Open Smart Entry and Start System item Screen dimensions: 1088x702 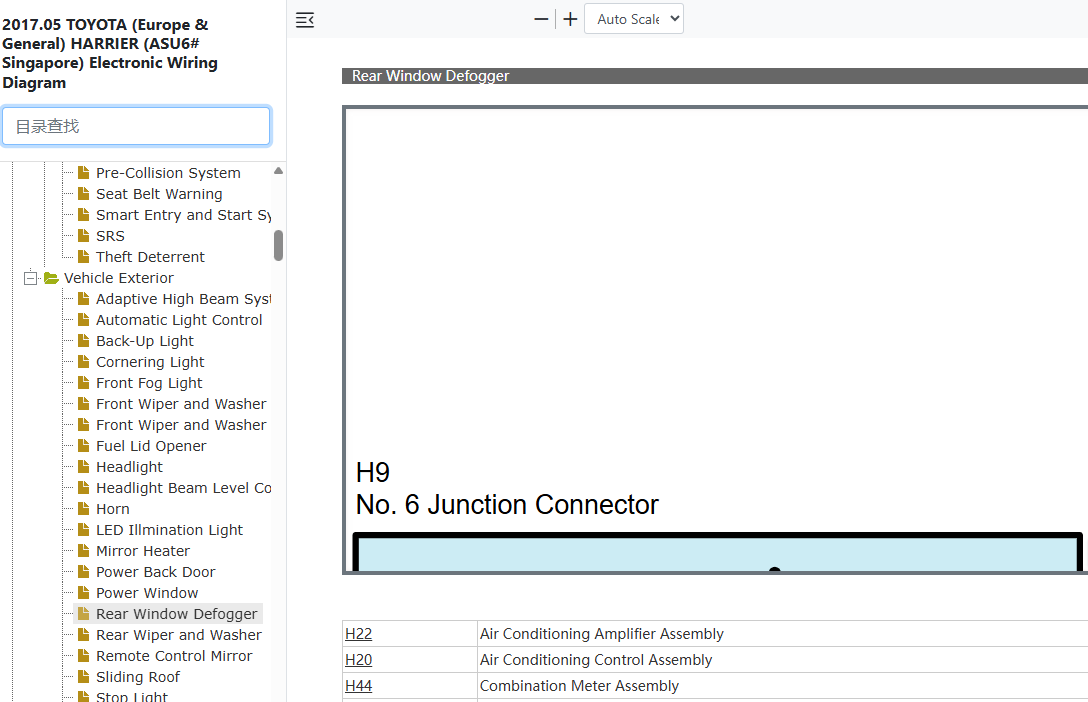[183, 215]
